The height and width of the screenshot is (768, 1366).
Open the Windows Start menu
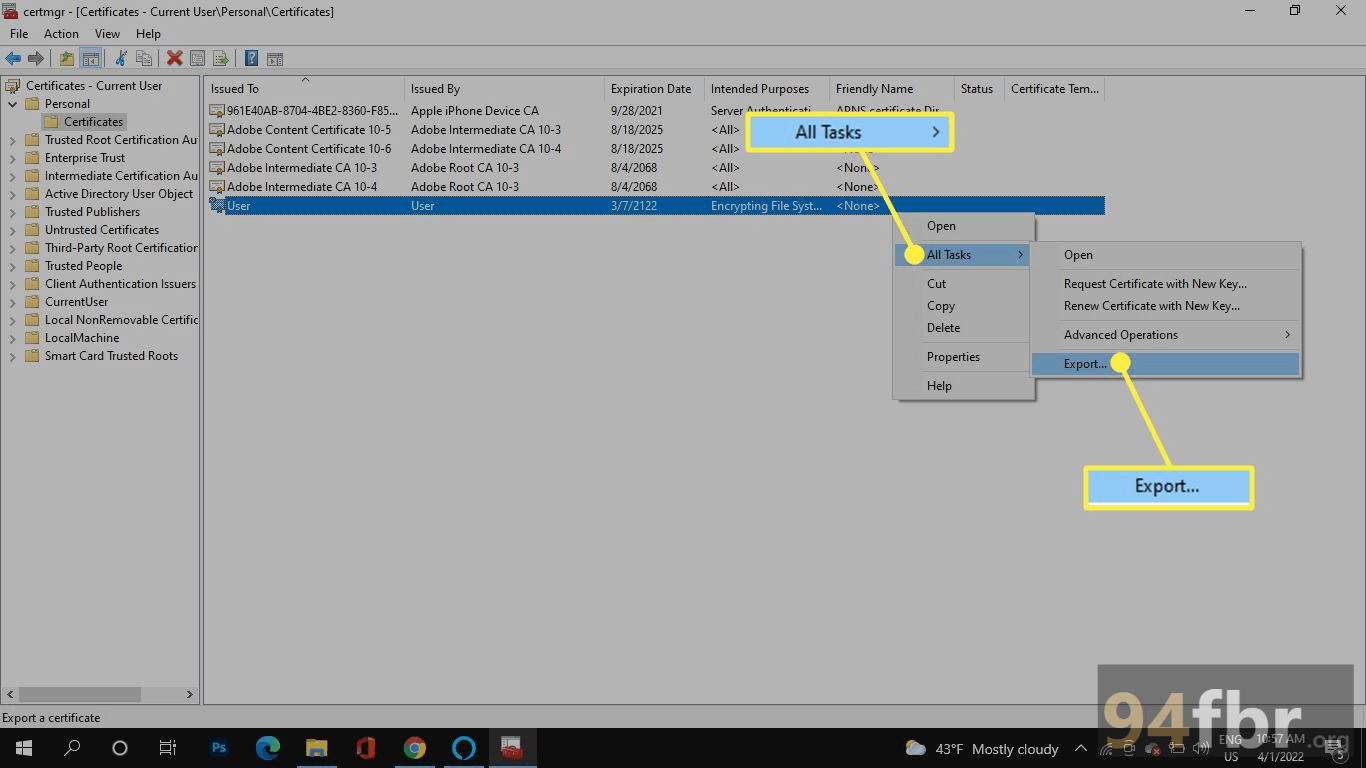point(24,748)
